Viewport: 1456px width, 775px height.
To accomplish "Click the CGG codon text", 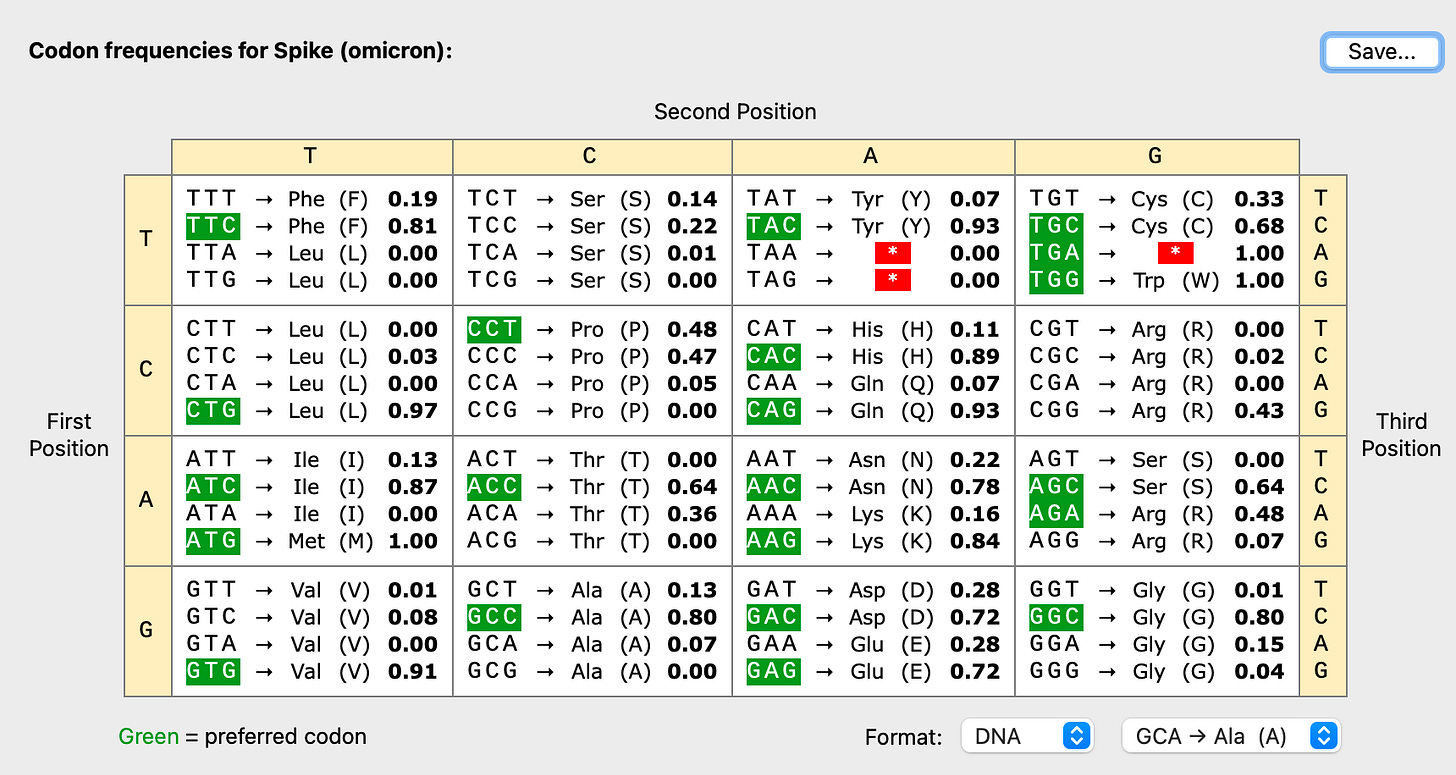I will point(1054,410).
